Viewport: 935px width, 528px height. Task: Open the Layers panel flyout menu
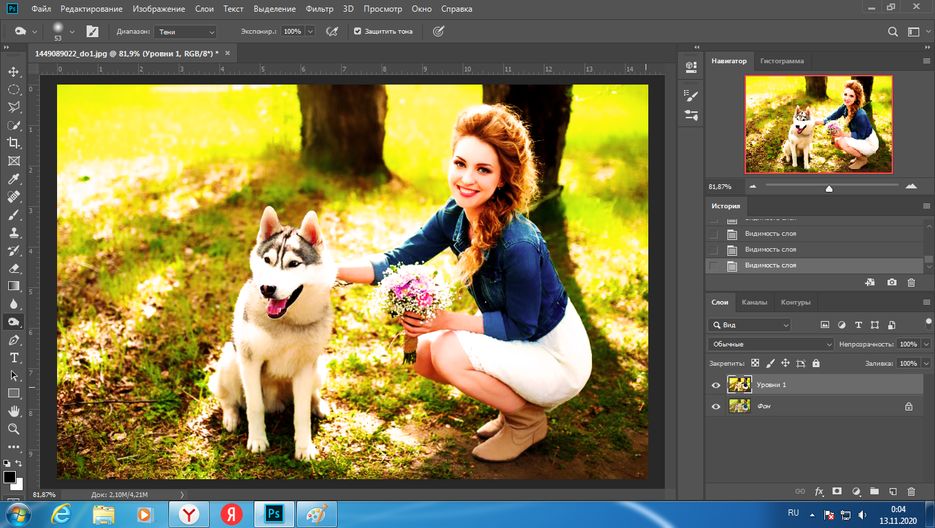pyautogui.click(x=926, y=302)
